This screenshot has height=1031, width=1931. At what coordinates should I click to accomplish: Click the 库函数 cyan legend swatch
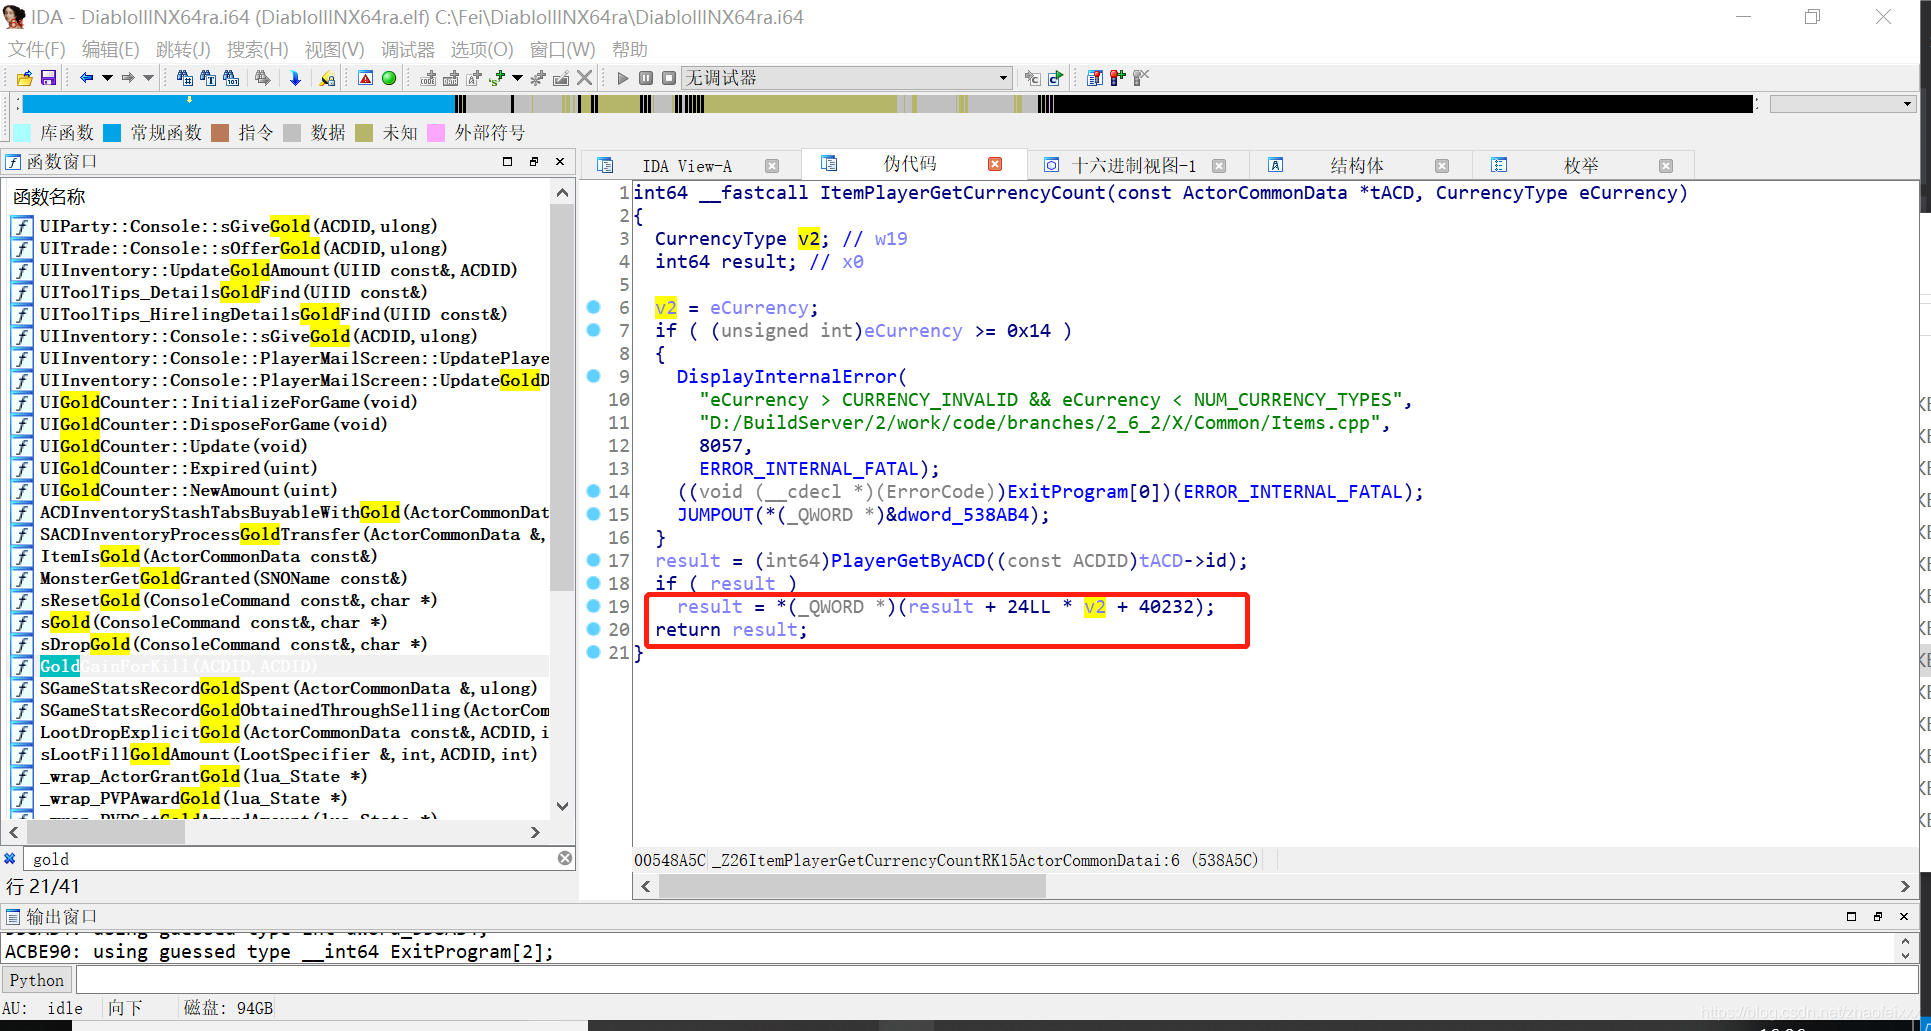click(x=22, y=133)
